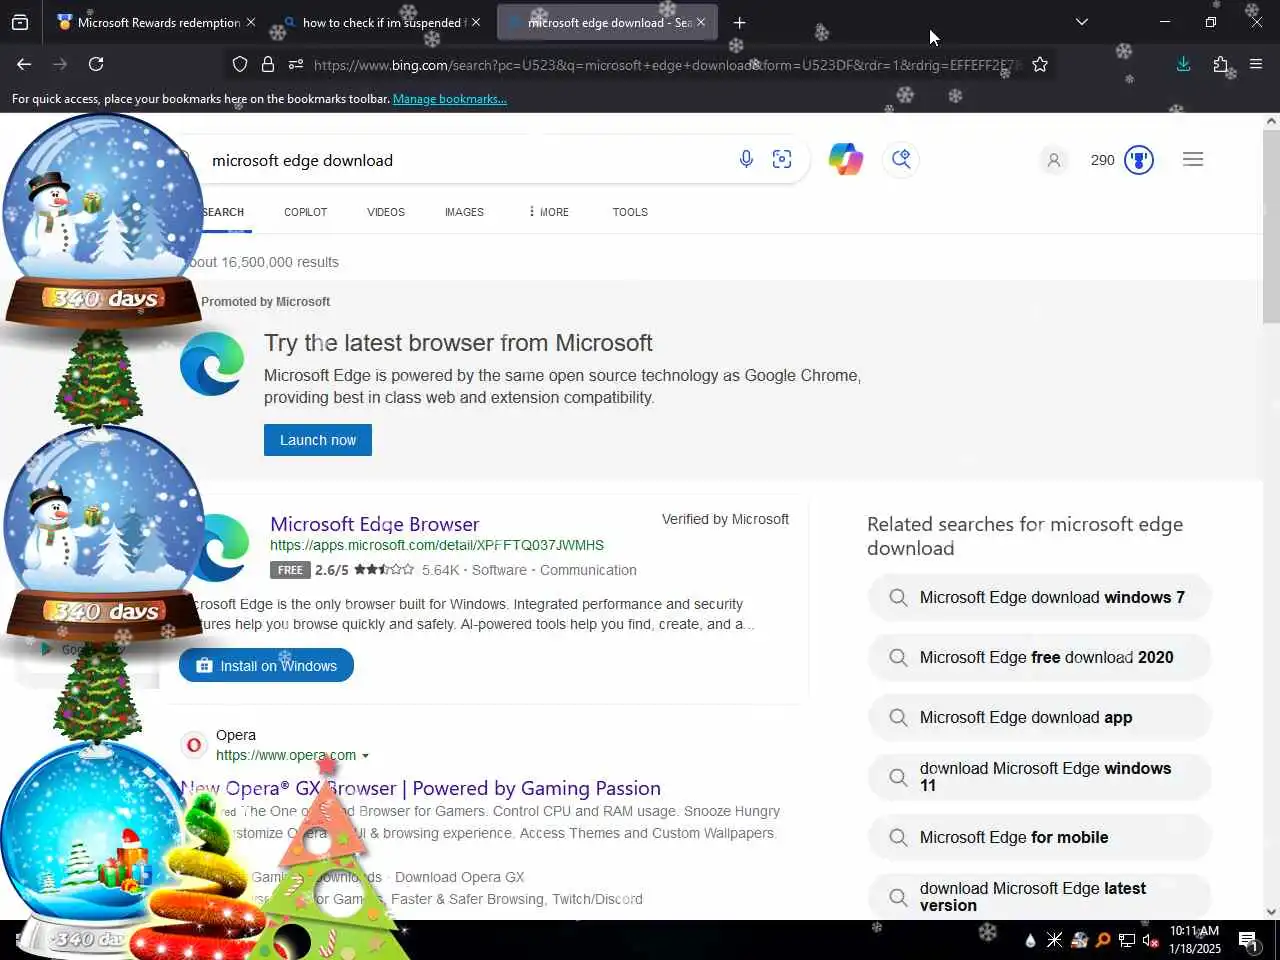The height and width of the screenshot is (960, 1280).
Task: Switch to Microsoft Rewards redemption tab
Action: tap(157, 22)
